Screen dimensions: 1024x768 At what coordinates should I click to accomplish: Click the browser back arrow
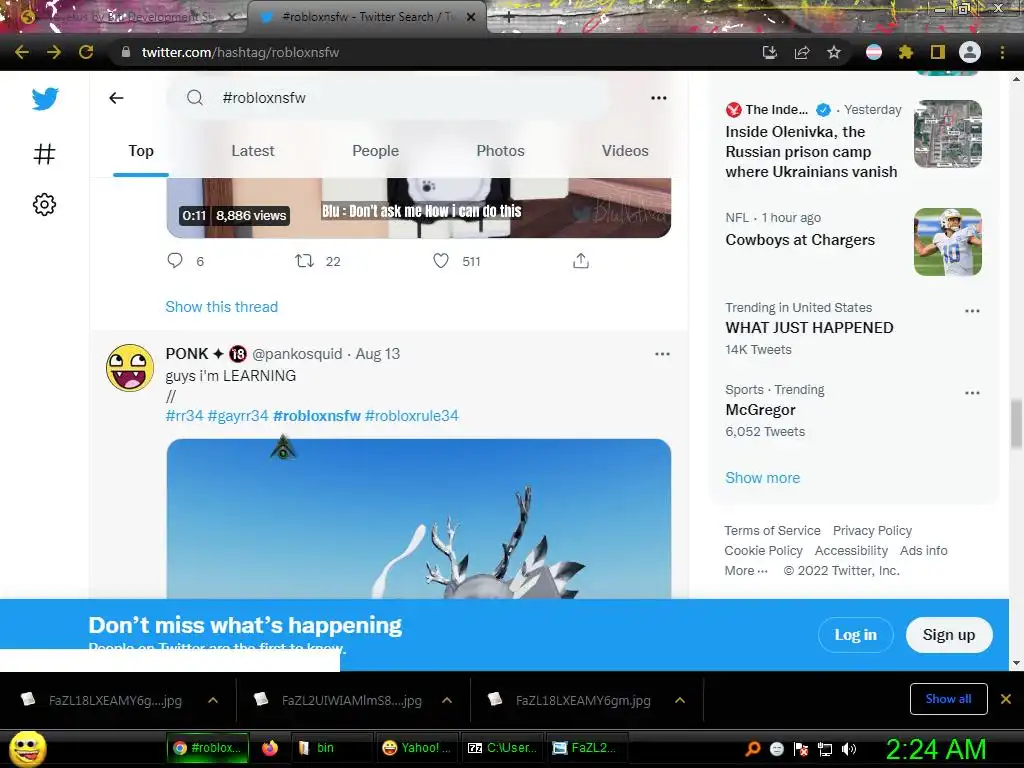(22, 52)
